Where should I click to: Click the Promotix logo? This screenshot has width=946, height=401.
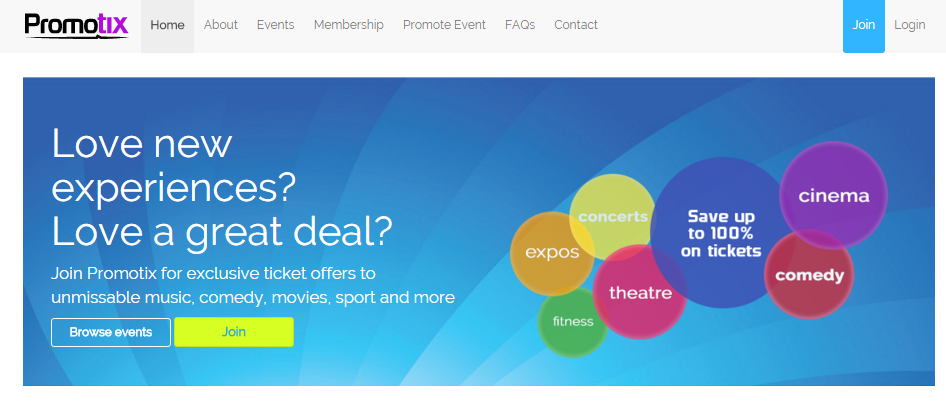(77, 26)
